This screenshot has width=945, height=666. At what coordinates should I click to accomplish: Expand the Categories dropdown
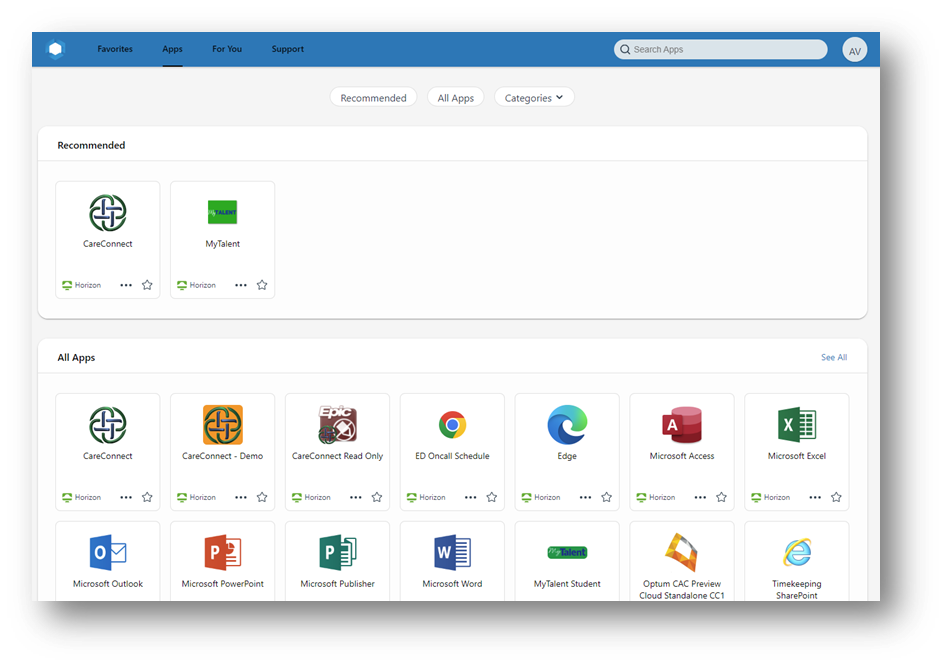click(x=534, y=98)
